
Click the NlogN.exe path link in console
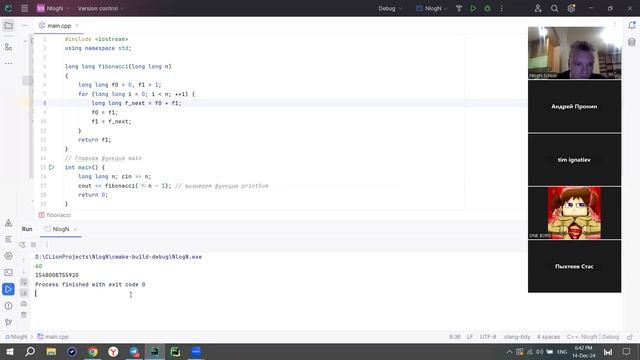click(118, 257)
